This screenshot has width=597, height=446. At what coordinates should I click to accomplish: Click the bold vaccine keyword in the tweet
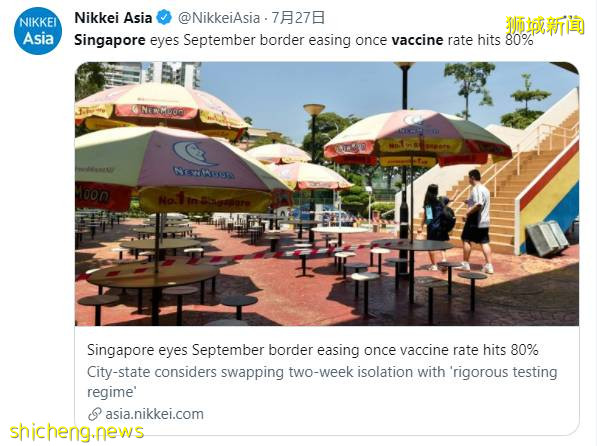tap(417, 40)
